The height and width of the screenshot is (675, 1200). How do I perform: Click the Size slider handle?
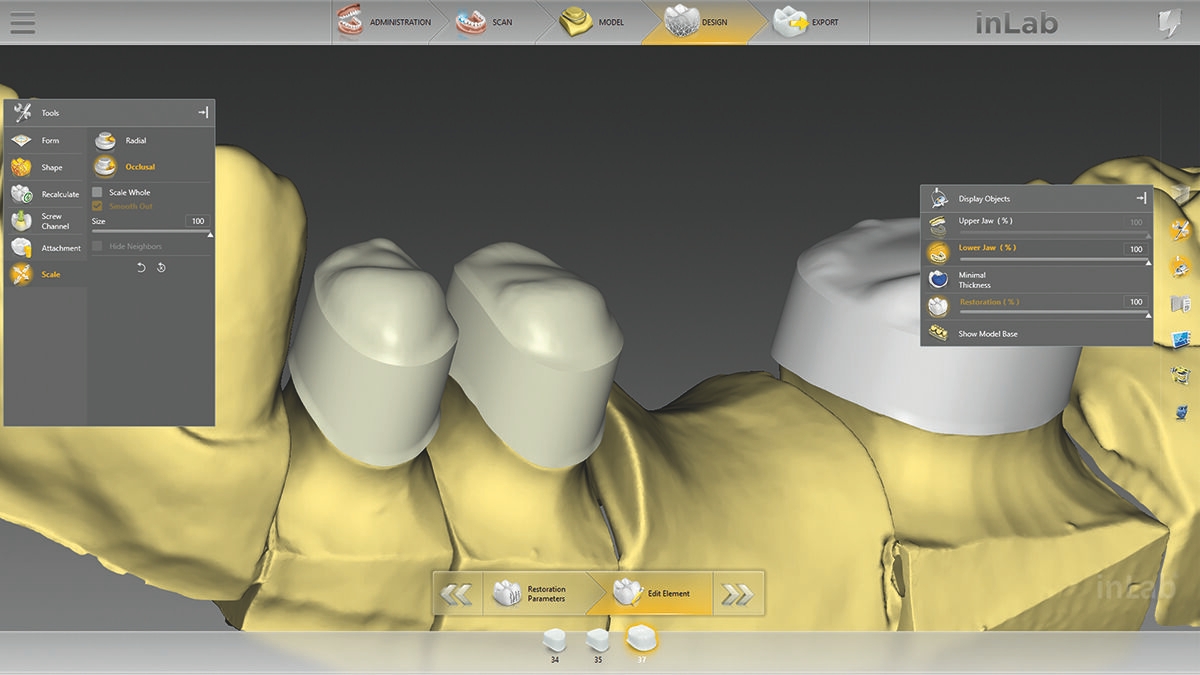210,234
